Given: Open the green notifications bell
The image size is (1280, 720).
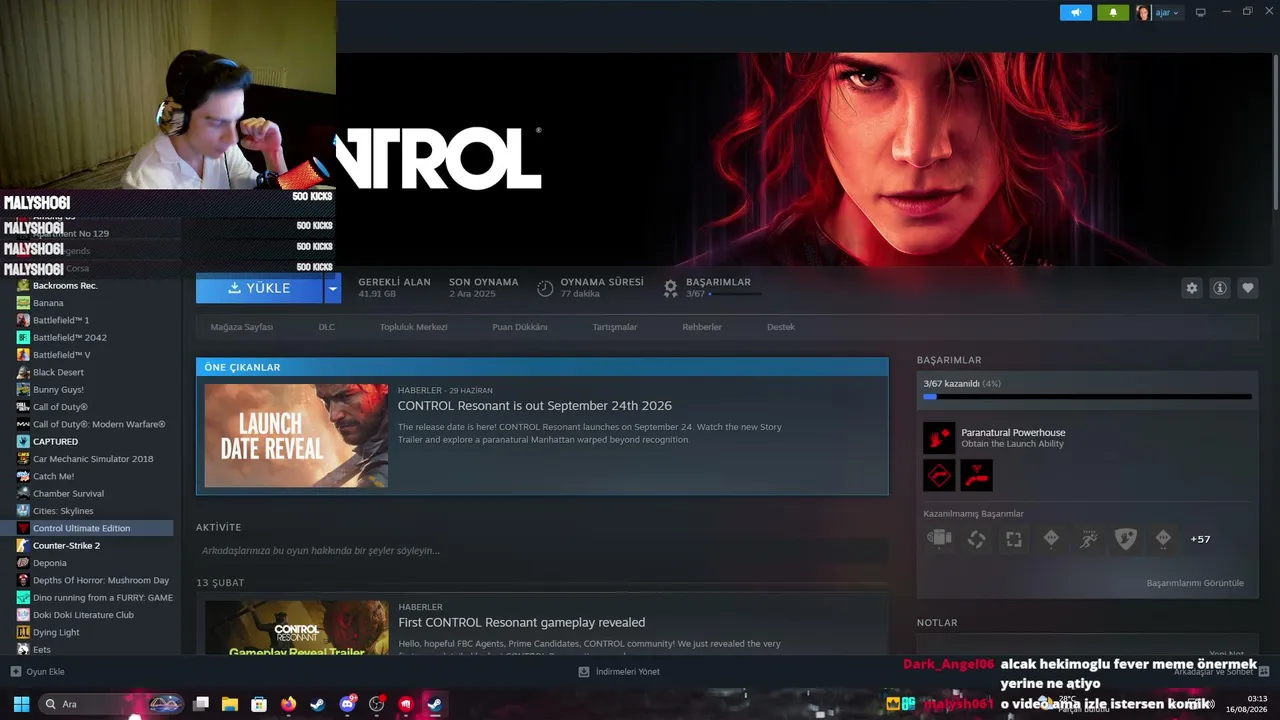Looking at the screenshot, I should click(1113, 13).
